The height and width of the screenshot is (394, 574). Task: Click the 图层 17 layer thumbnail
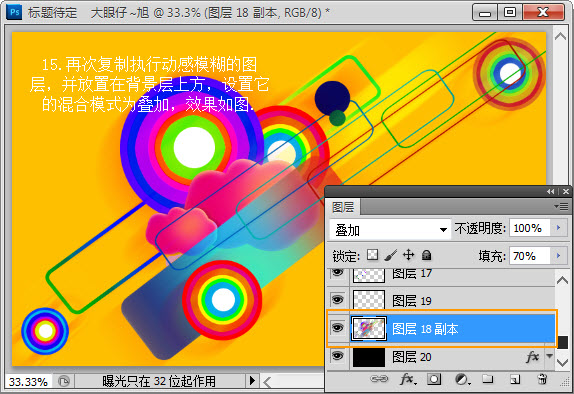click(369, 275)
